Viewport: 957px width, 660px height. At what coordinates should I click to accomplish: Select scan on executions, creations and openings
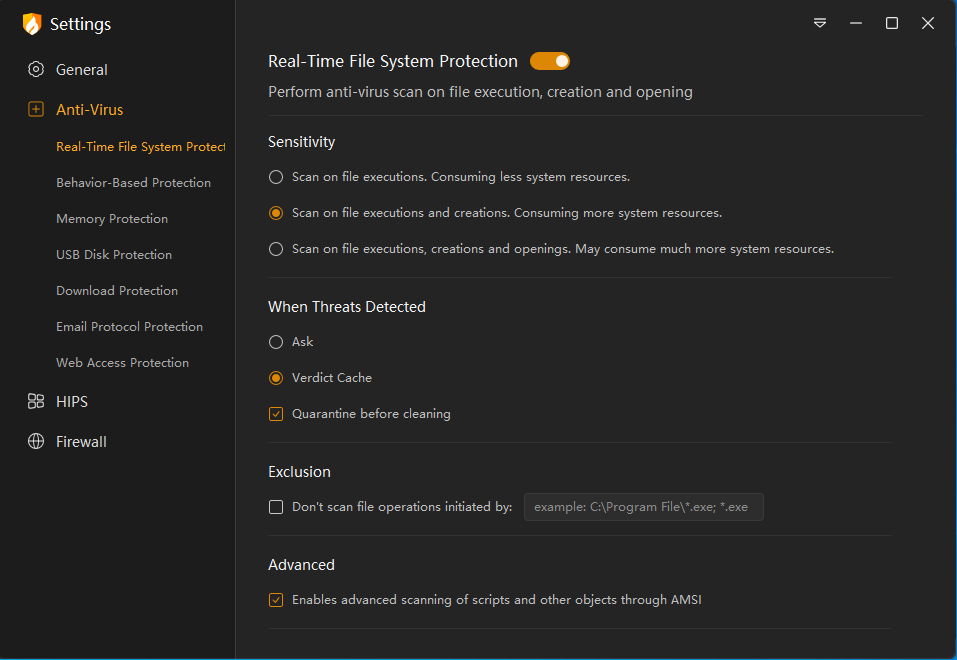[276, 249]
